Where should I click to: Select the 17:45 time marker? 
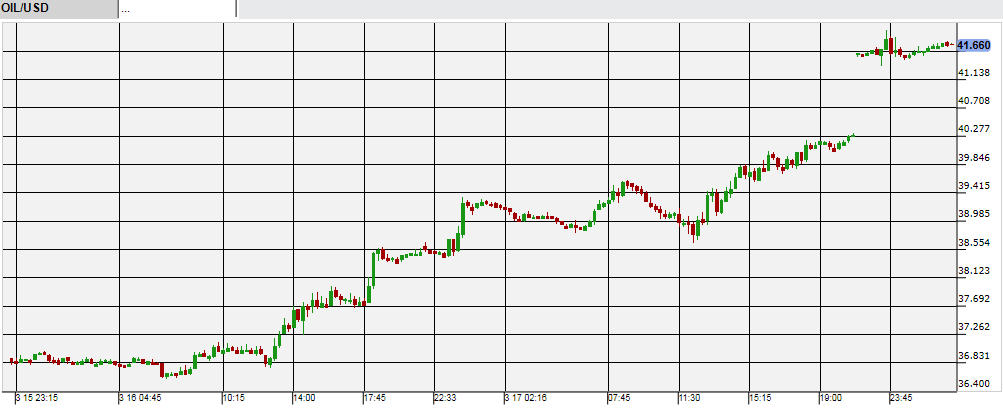click(375, 398)
